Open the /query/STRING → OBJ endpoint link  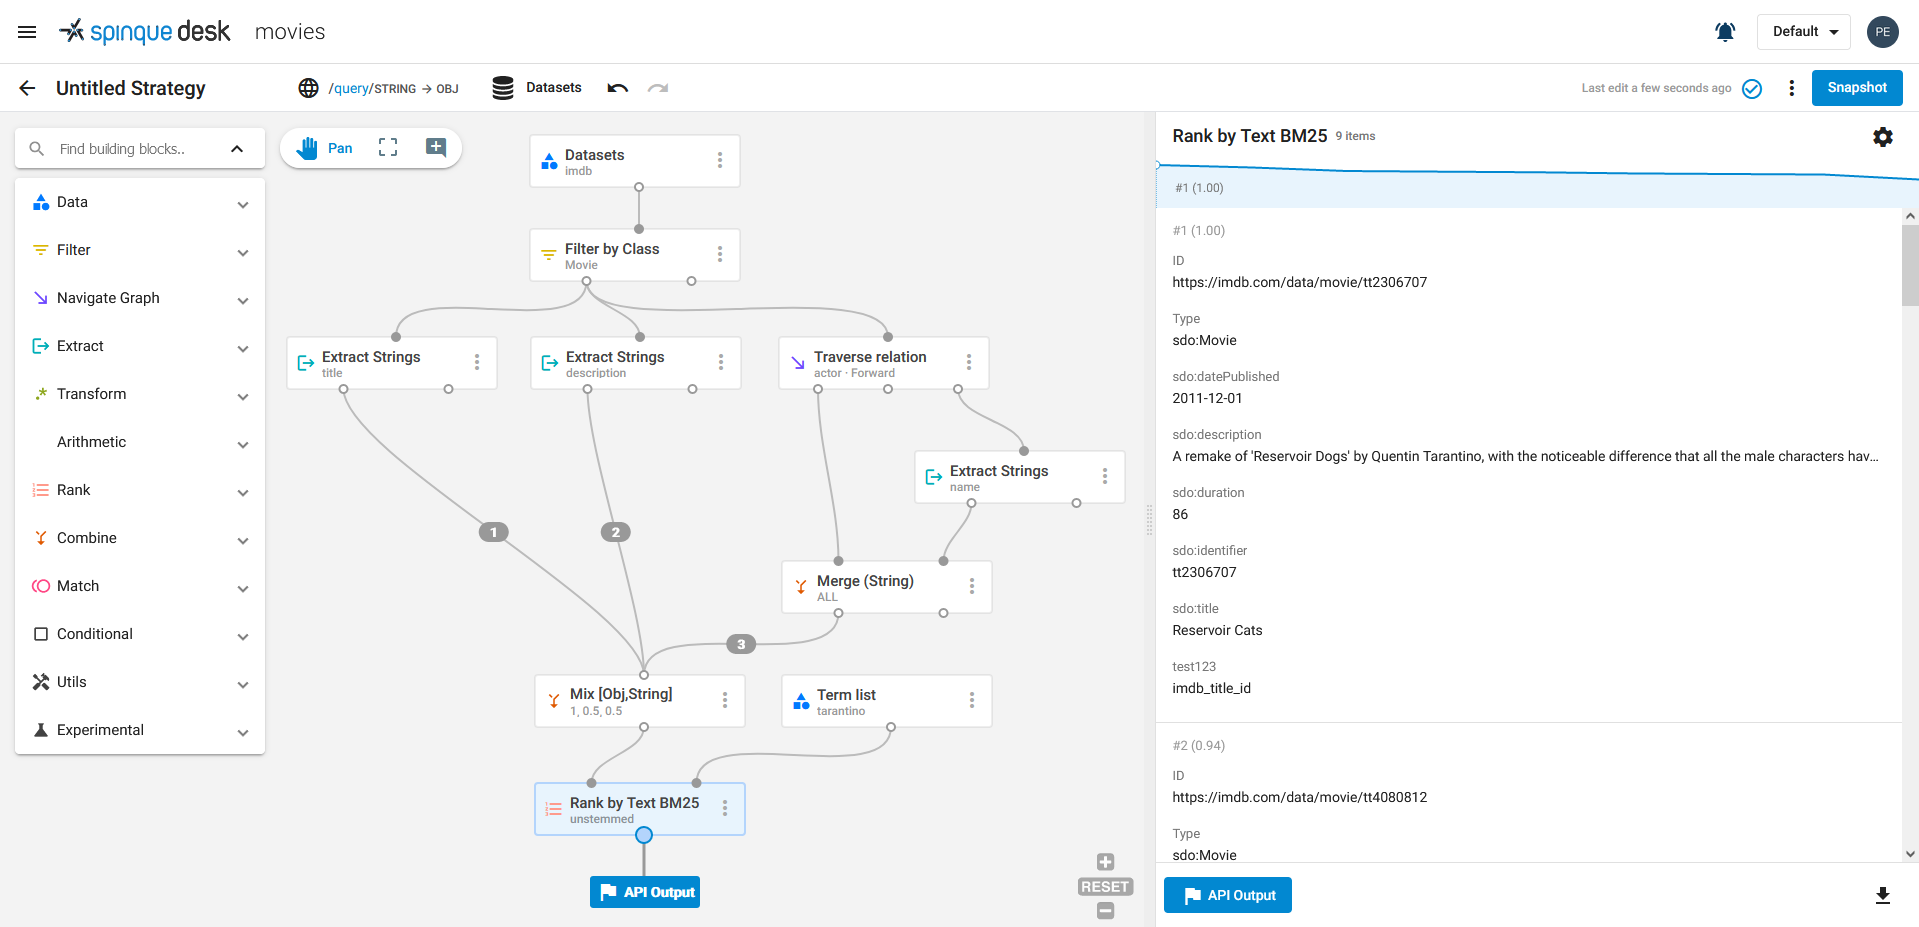tap(393, 88)
